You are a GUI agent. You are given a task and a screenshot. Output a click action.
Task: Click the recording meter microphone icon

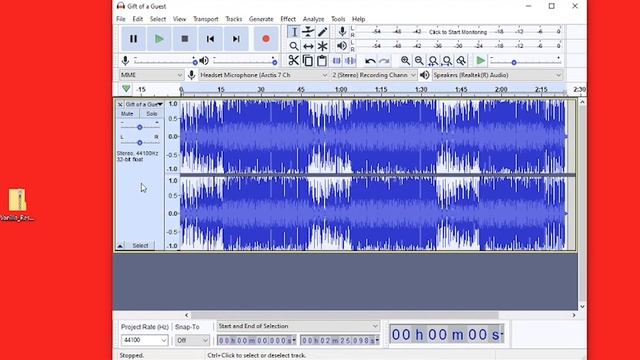[x=342, y=31]
